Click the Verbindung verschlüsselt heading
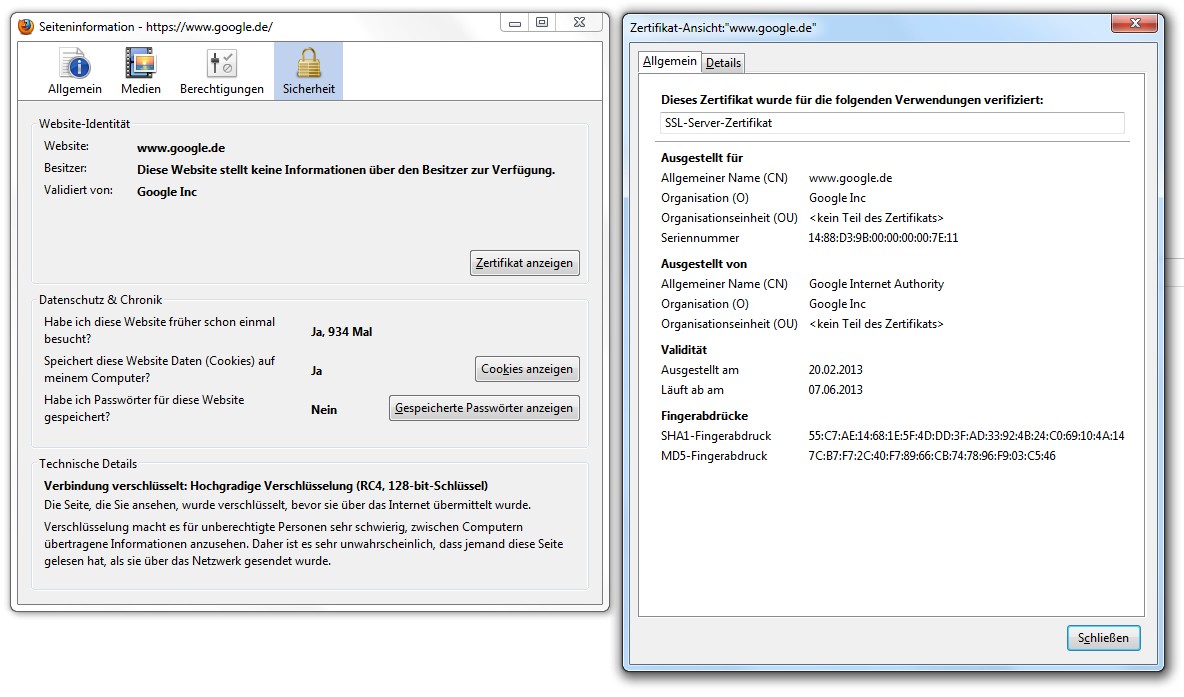 point(266,486)
